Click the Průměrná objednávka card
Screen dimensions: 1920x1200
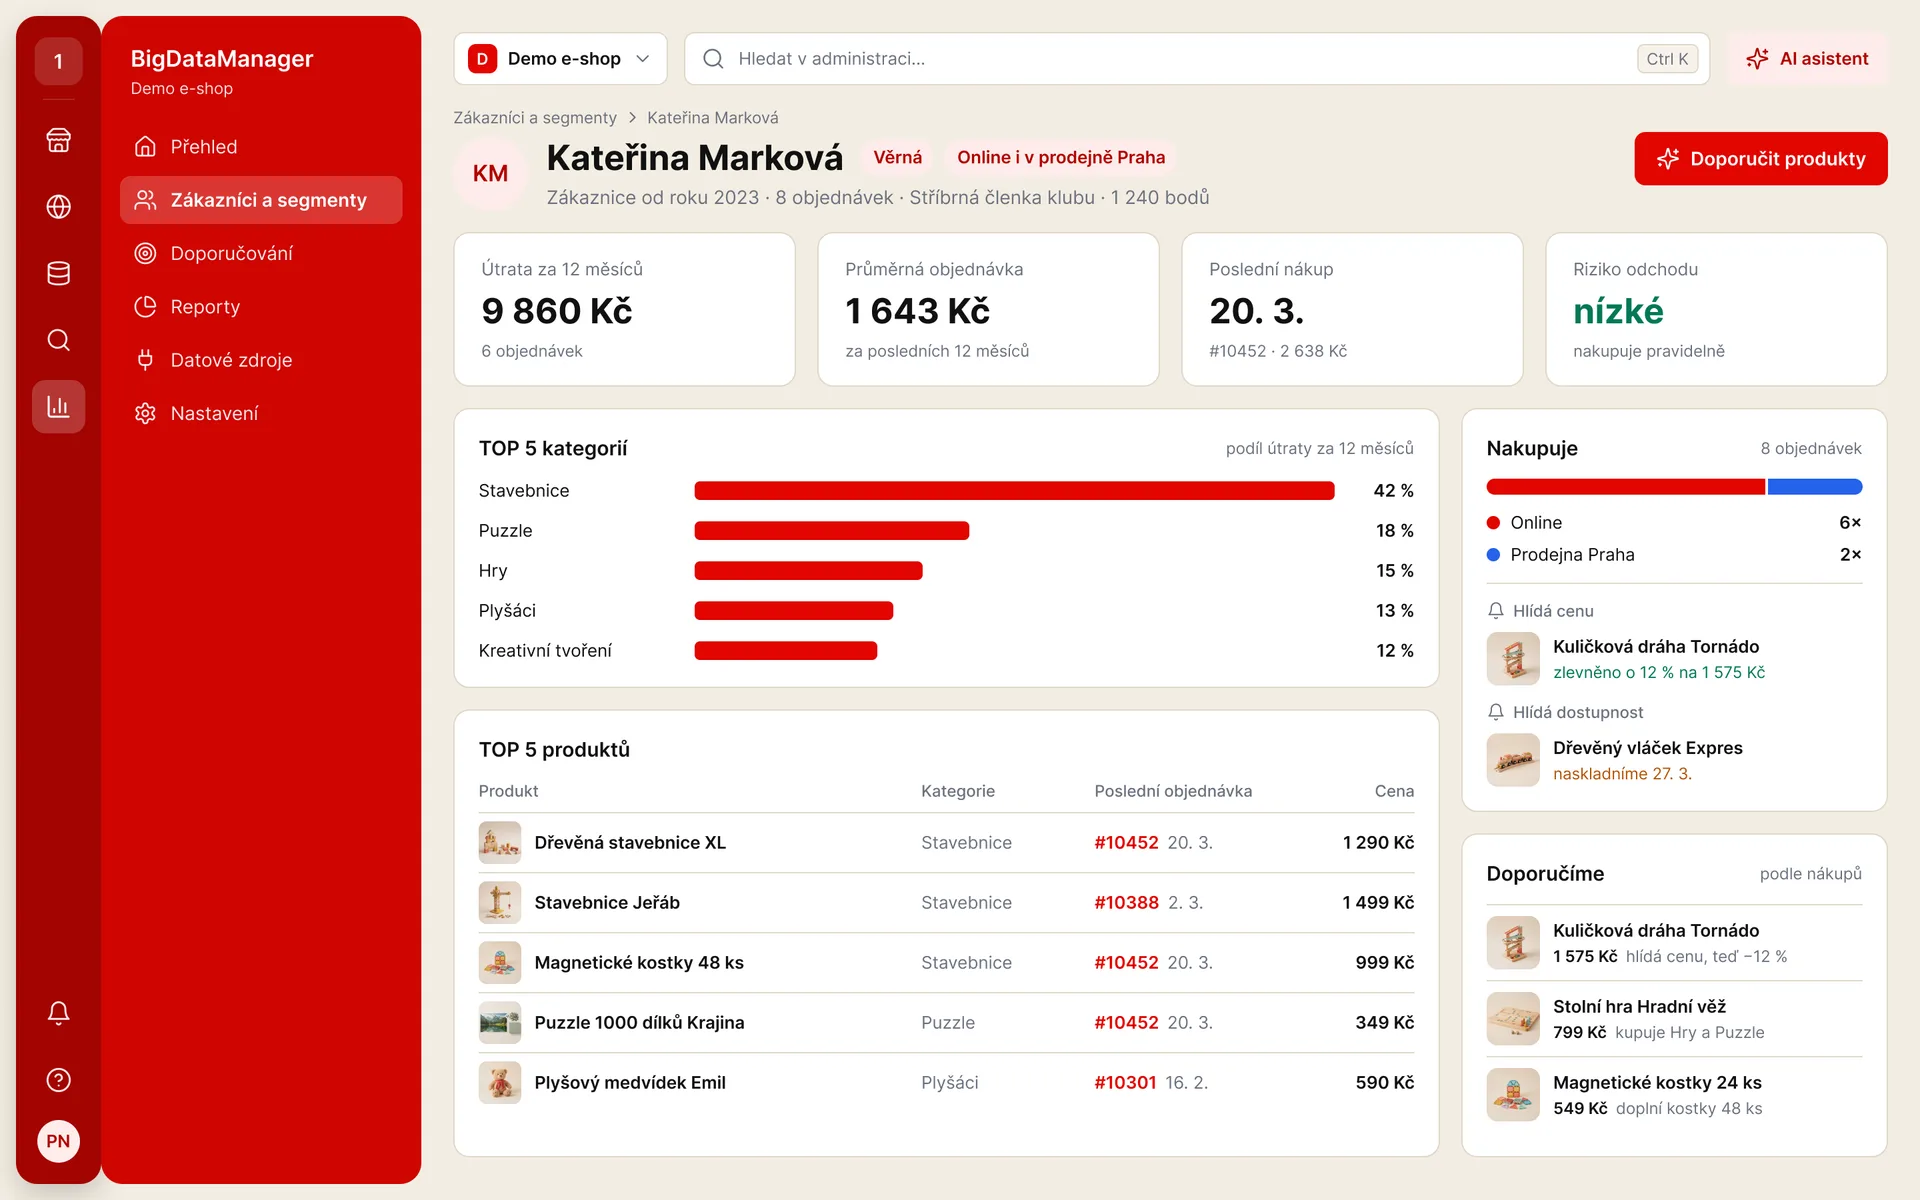click(988, 310)
